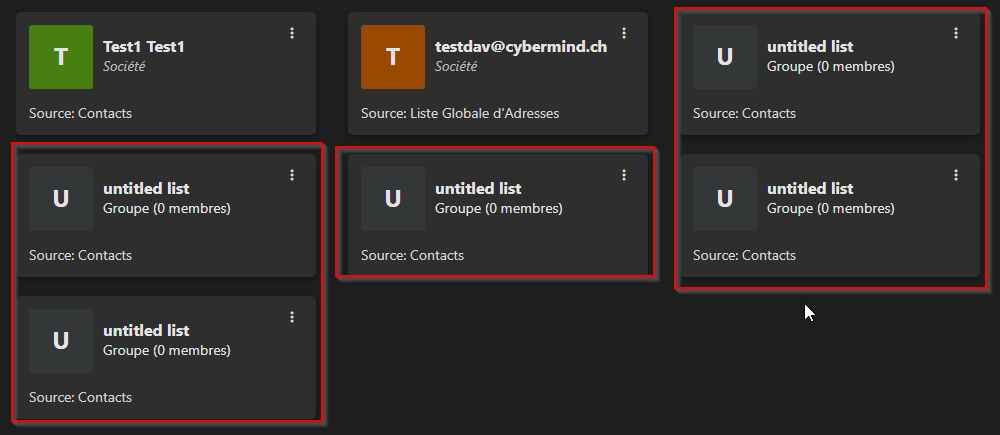The width and height of the screenshot is (1000, 435).
Task: Click 'Société' subtitle under Test1 Test1
Action: tap(125, 66)
